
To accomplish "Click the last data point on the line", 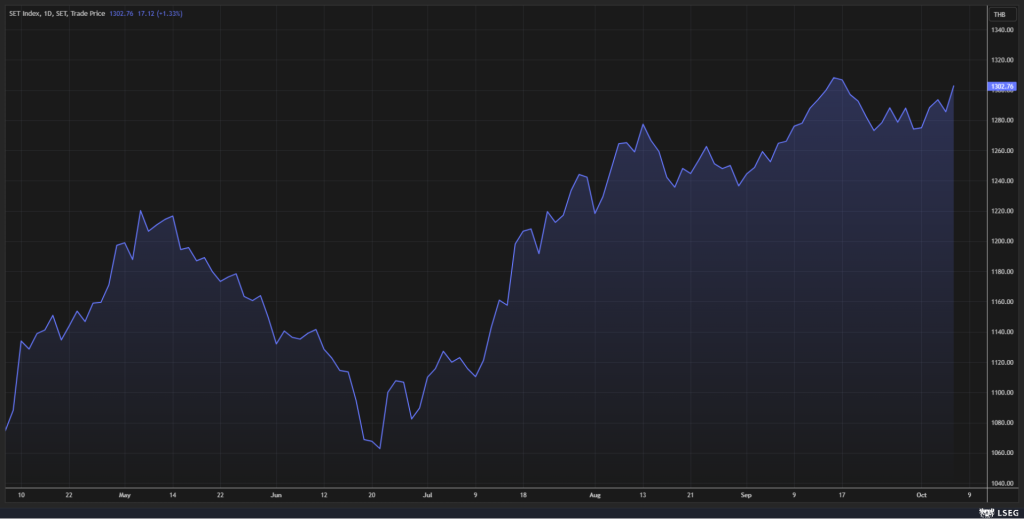I will point(954,86).
